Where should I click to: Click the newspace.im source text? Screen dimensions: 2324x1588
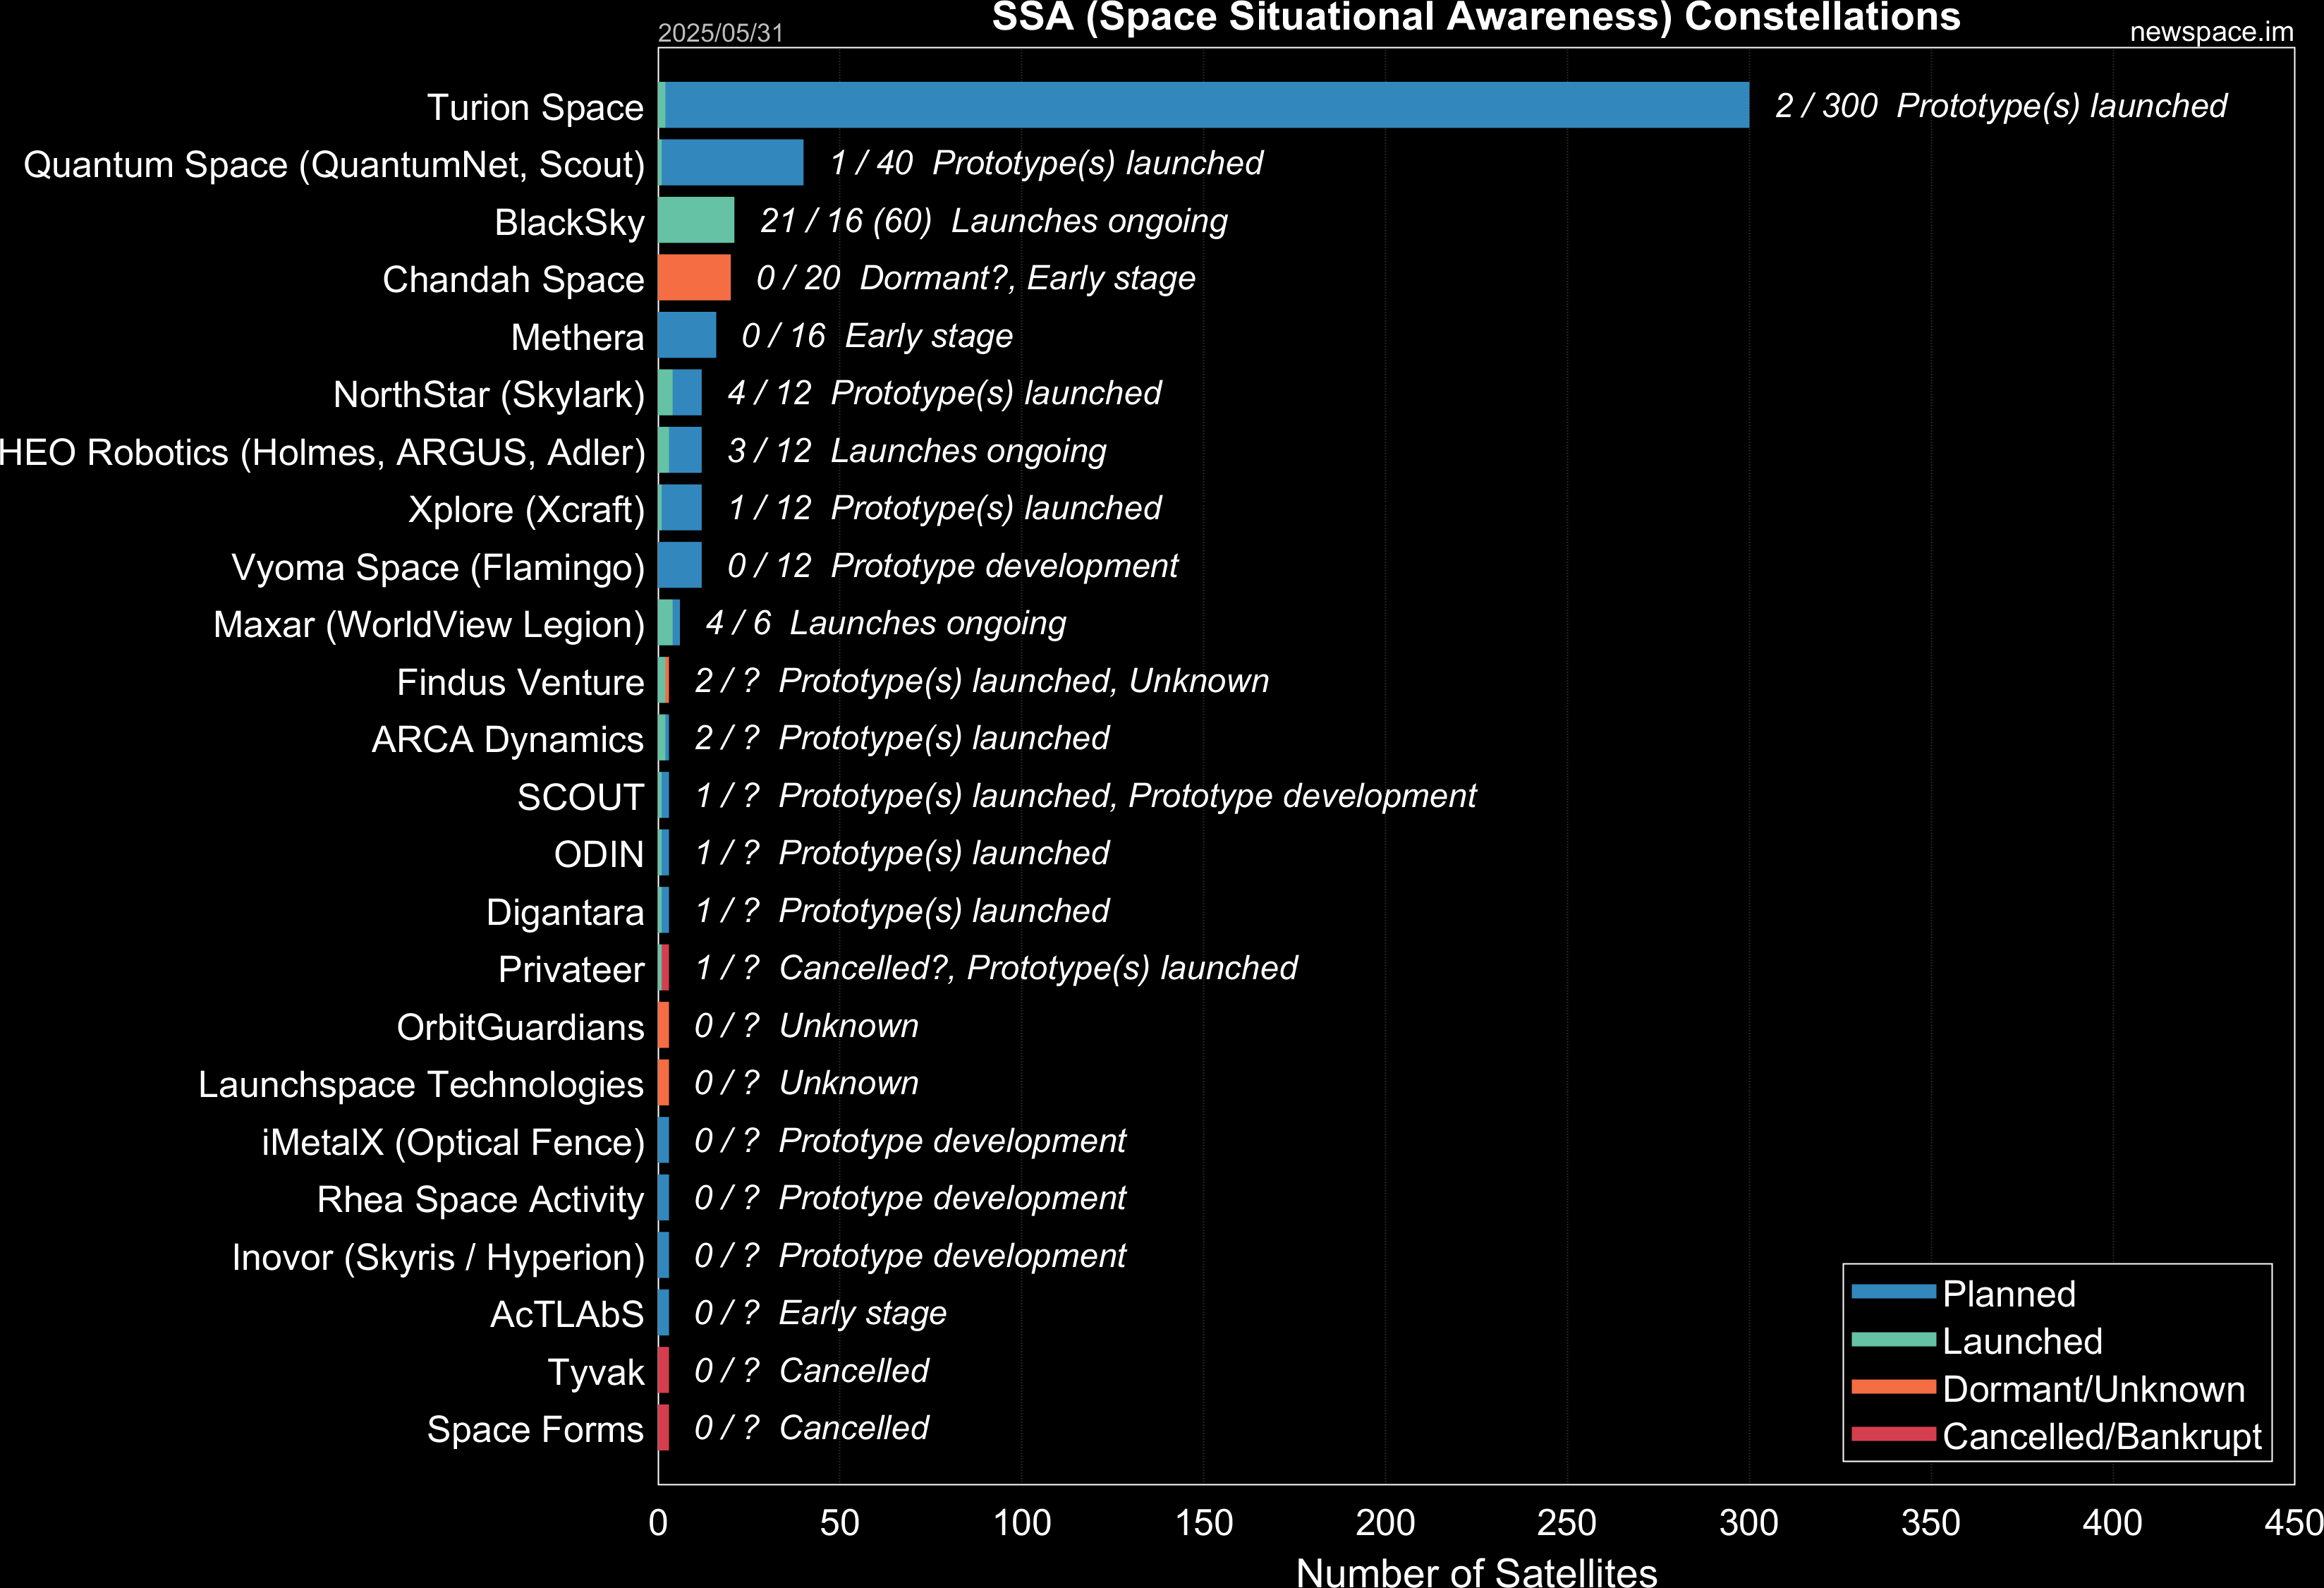point(2211,32)
